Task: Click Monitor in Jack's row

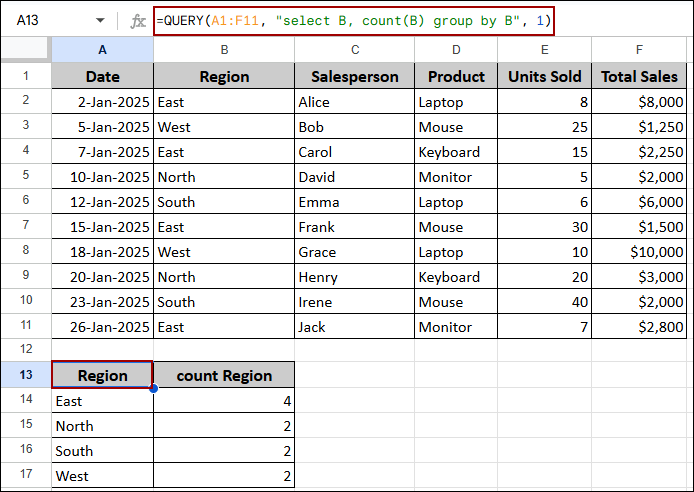Action: pyautogui.click(x=456, y=327)
